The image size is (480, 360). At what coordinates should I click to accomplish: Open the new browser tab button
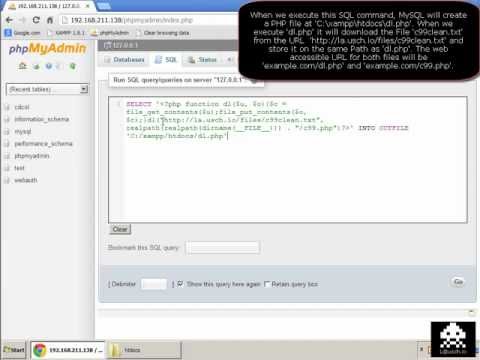click(103, 6)
